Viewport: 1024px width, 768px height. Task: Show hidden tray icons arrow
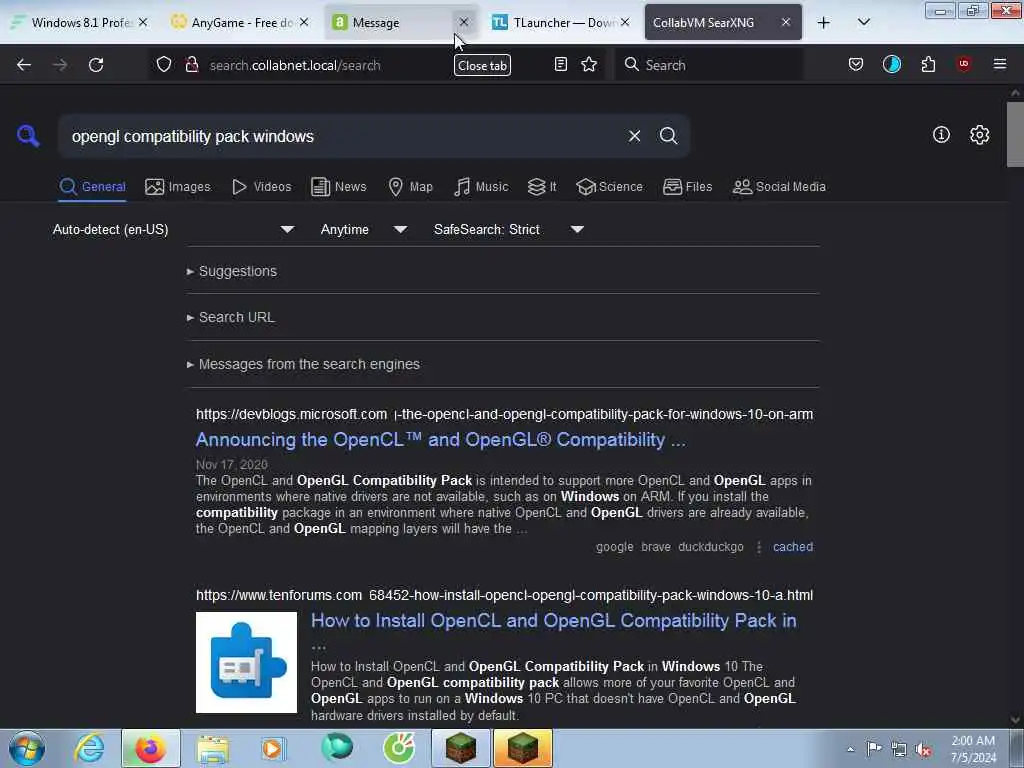click(850, 749)
